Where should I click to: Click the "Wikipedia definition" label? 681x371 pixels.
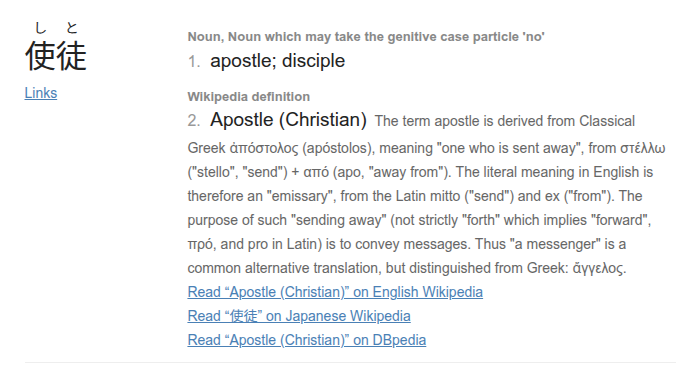click(x=248, y=96)
